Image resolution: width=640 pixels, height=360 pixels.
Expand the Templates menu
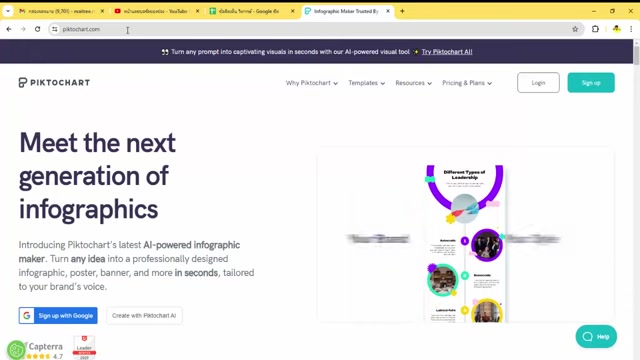click(367, 83)
